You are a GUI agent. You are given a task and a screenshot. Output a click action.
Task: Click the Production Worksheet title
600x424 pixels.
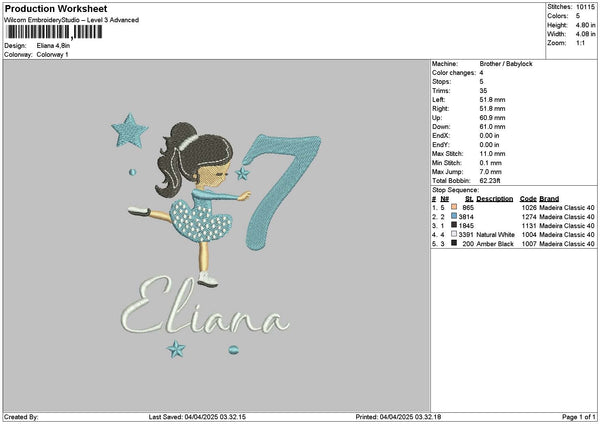point(56,9)
